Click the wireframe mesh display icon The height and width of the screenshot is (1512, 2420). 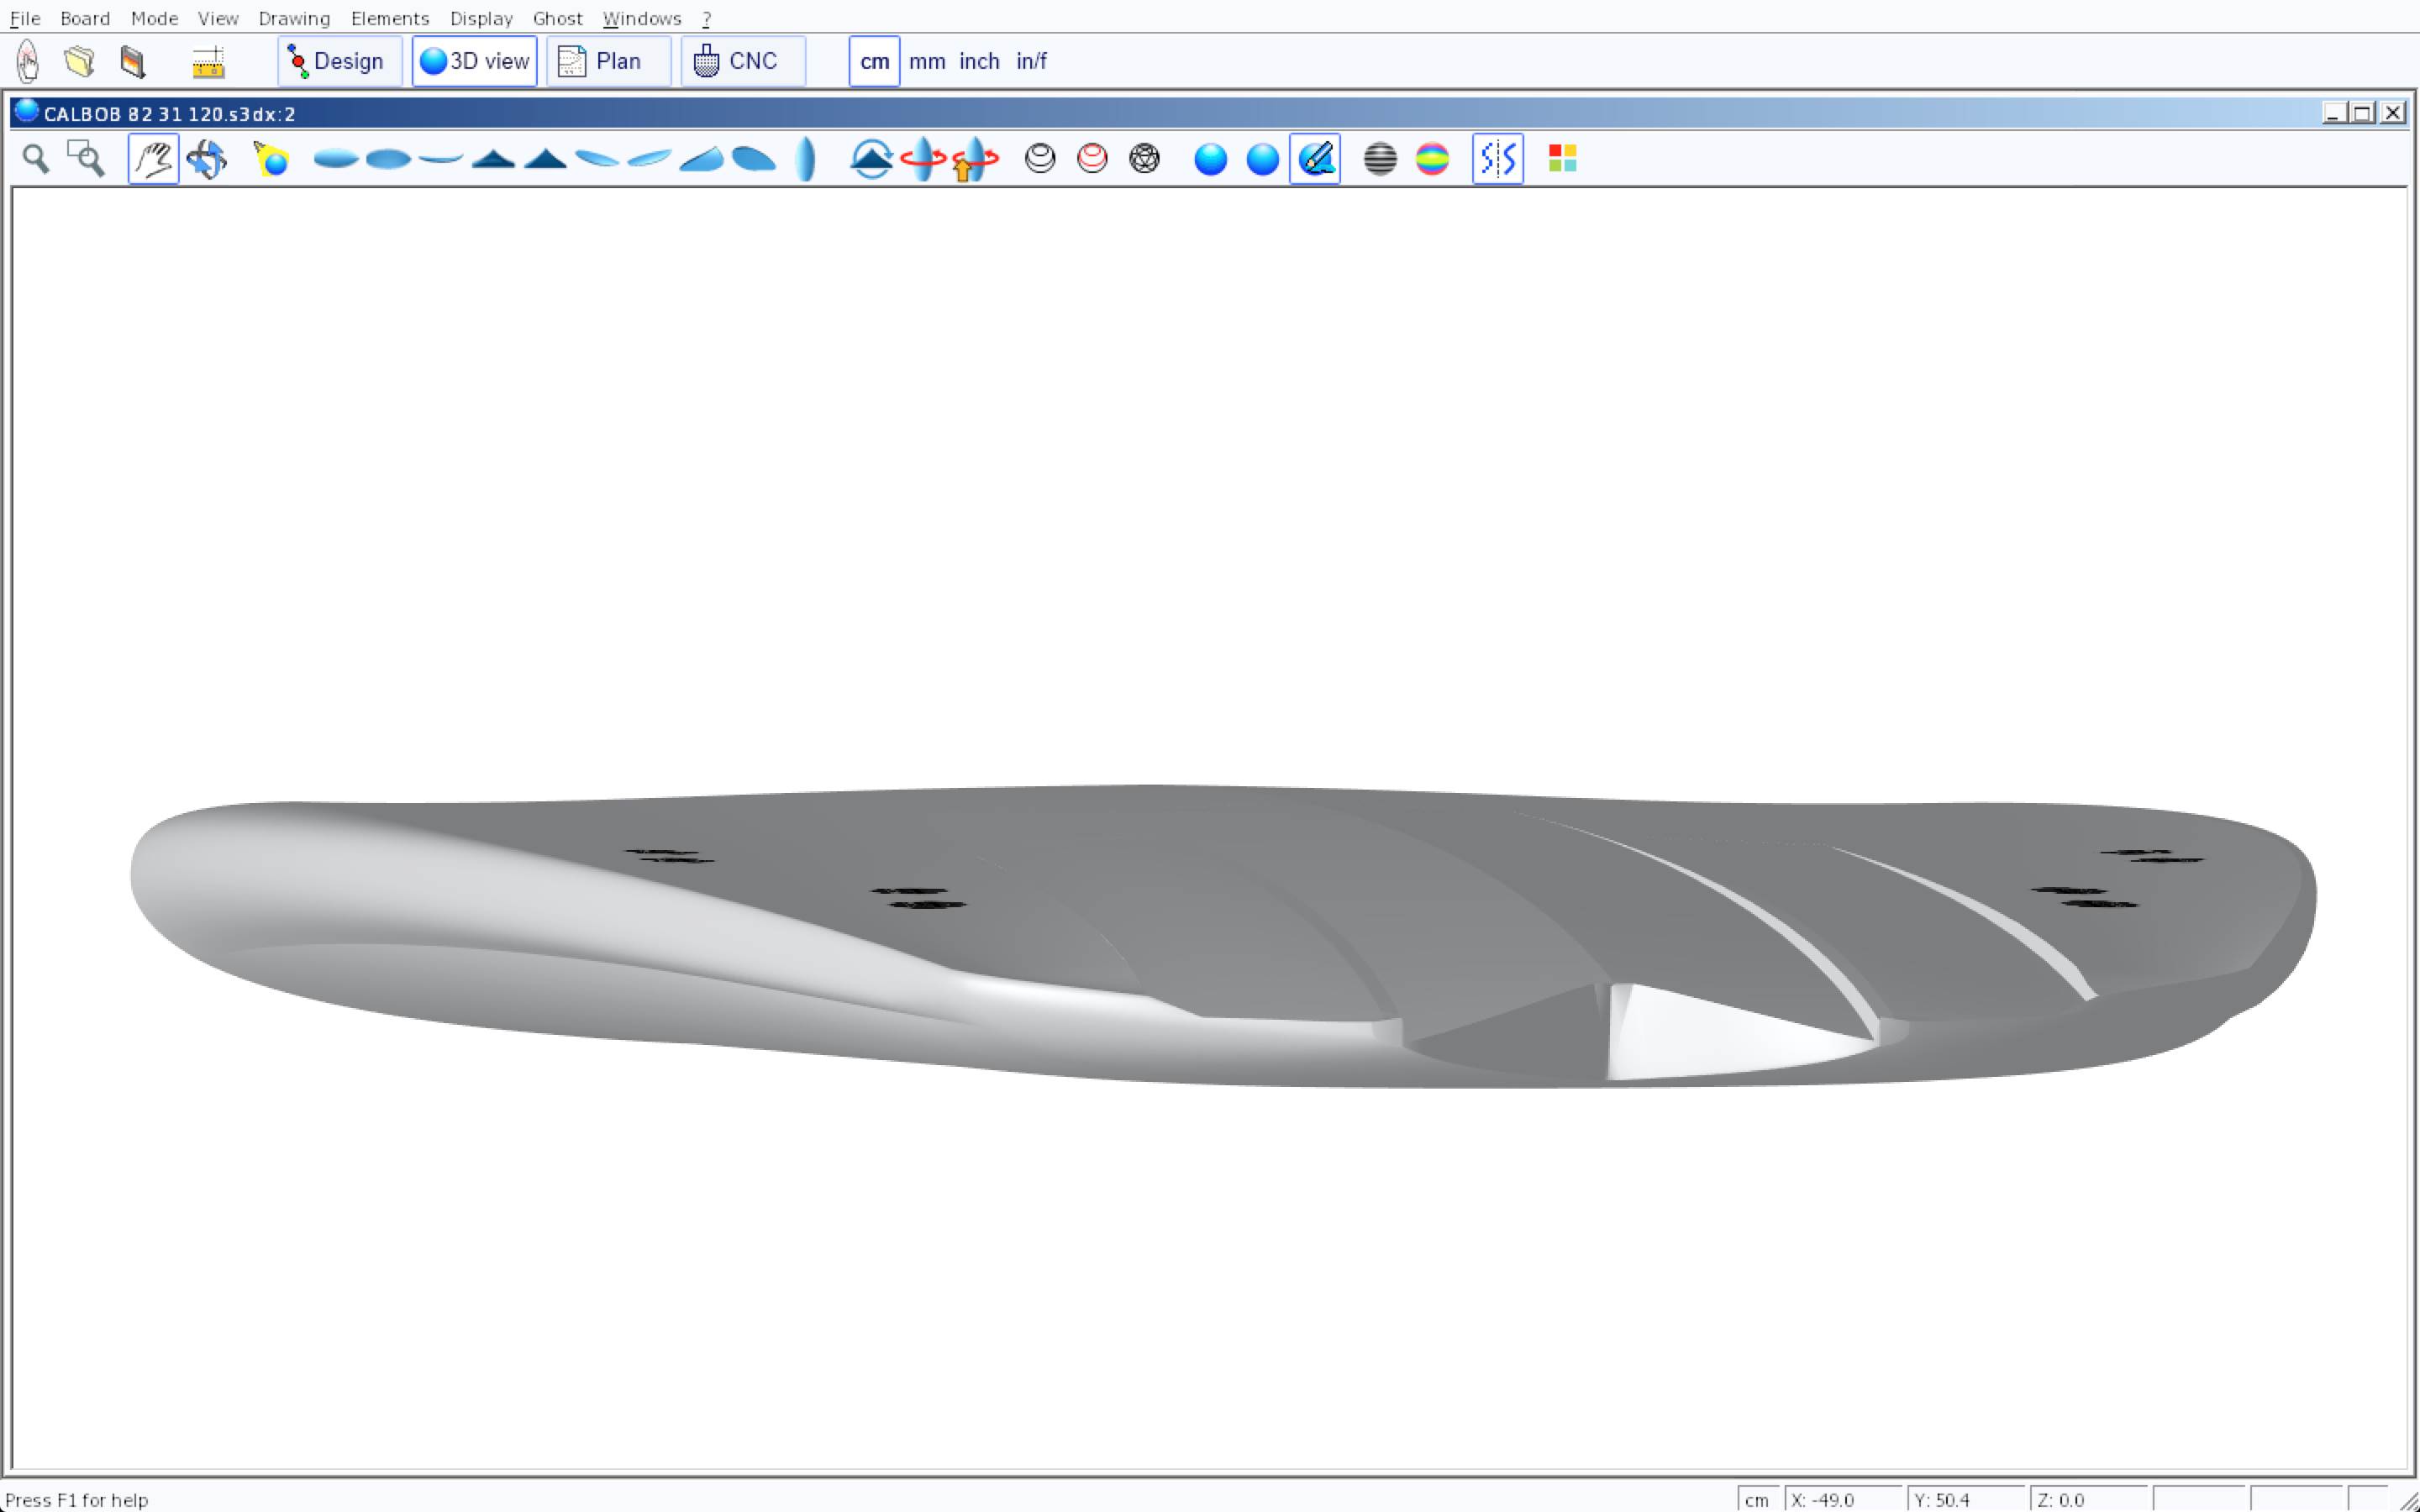coord(1144,159)
